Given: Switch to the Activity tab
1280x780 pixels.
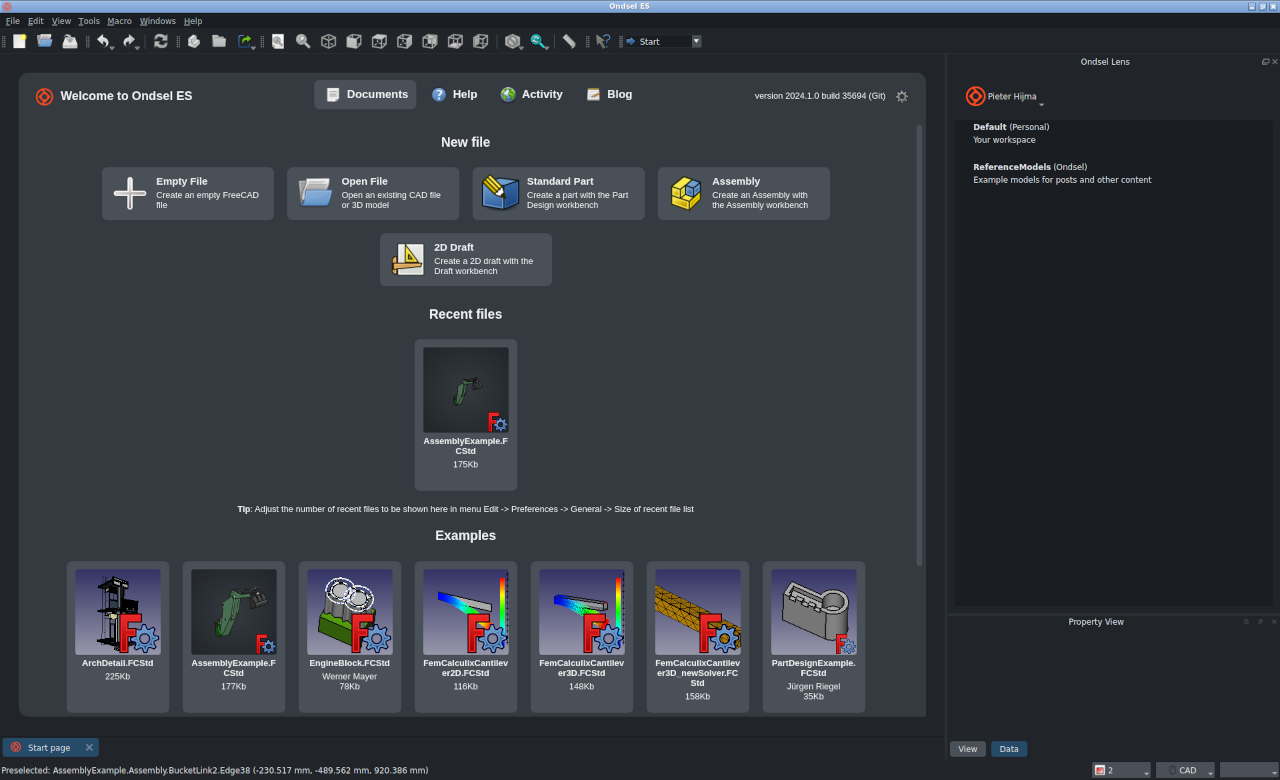Looking at the screenshot, I should [x=531, y=94].
